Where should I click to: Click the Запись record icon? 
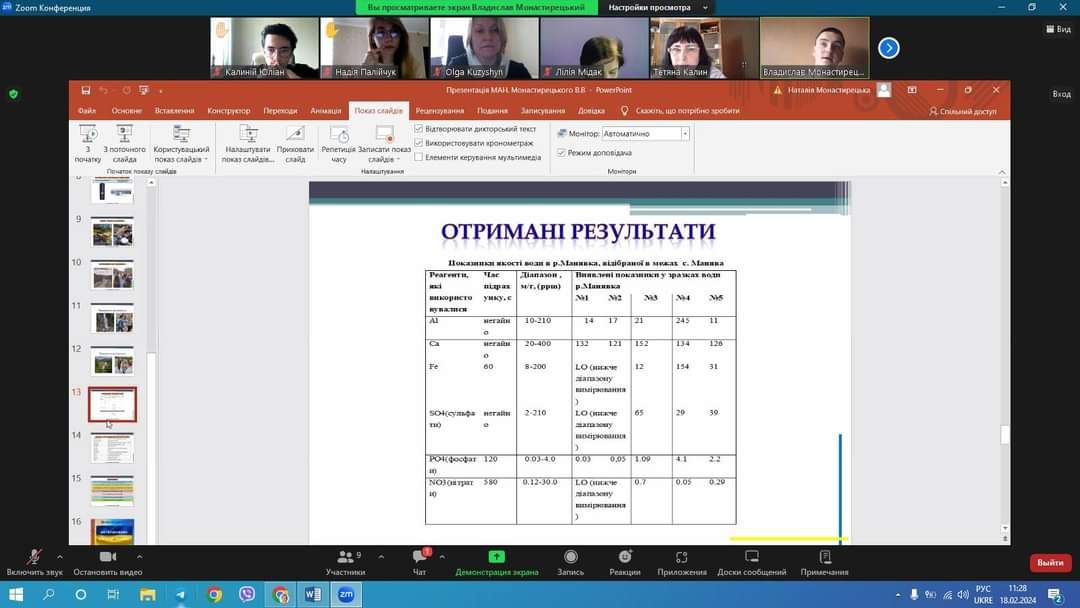pyautogui.click(x=570, y=557)
